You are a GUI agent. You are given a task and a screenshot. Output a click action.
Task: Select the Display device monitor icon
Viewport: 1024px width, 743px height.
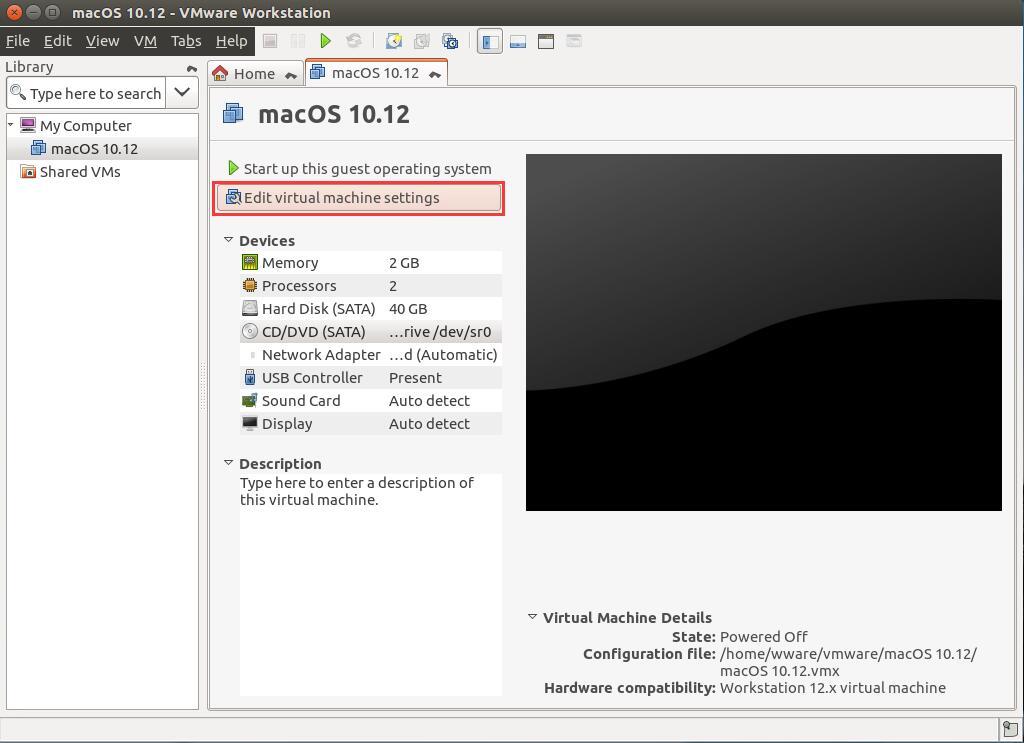pos(249,423)
